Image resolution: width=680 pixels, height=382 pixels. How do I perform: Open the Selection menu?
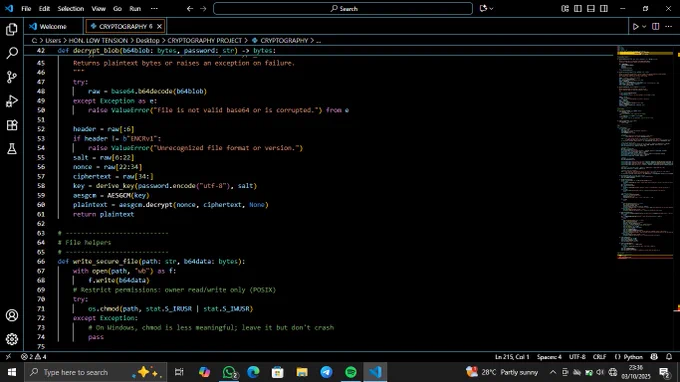(71, 8)
